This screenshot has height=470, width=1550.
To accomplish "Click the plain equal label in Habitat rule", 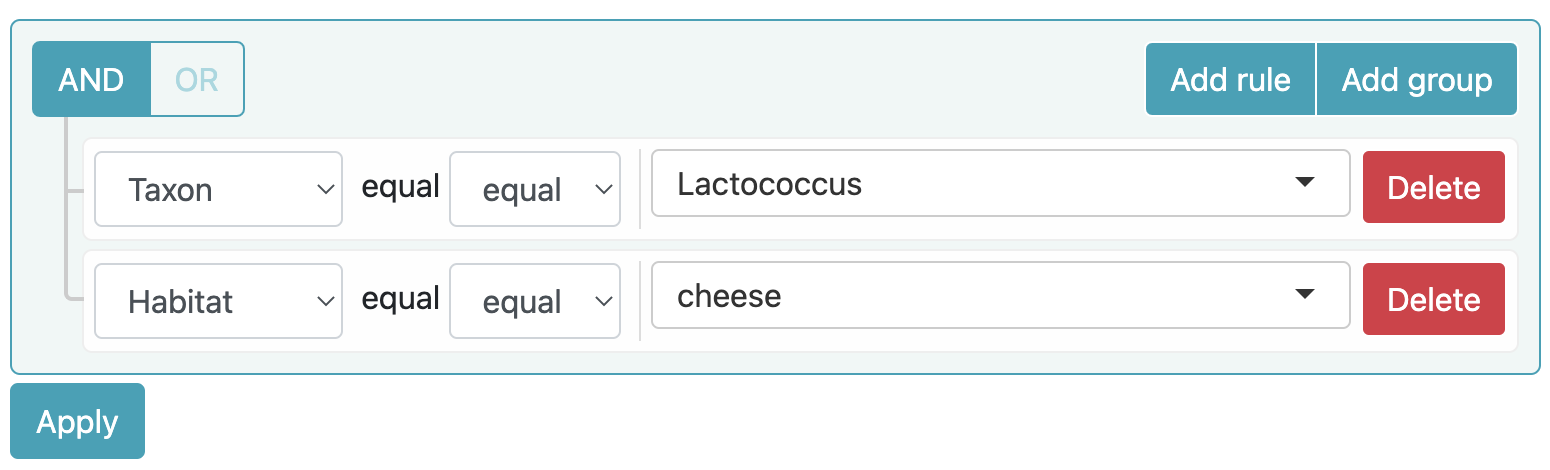I will [x=400, y=298].
